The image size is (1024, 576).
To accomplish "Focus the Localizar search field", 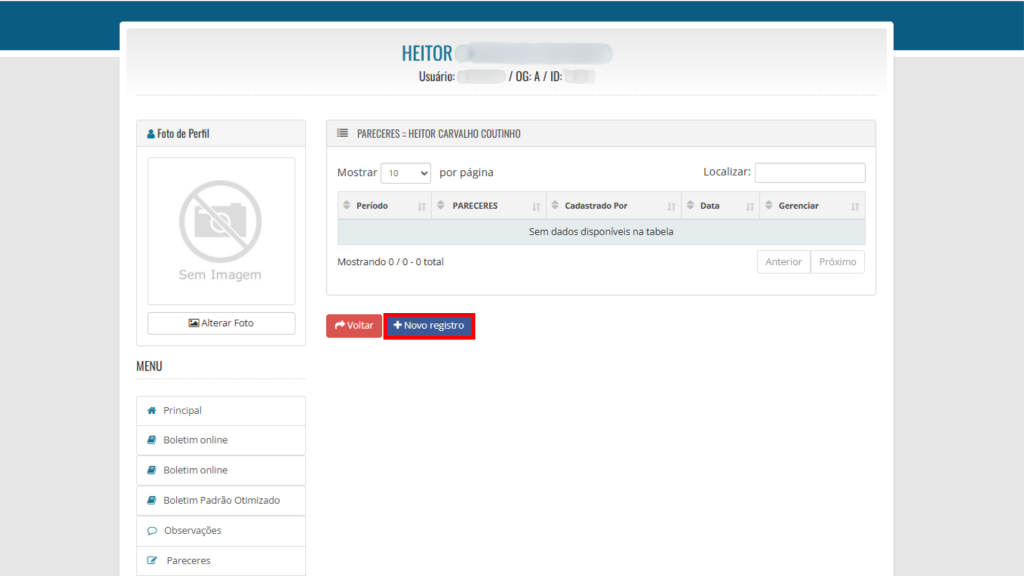I will point(809,173).
